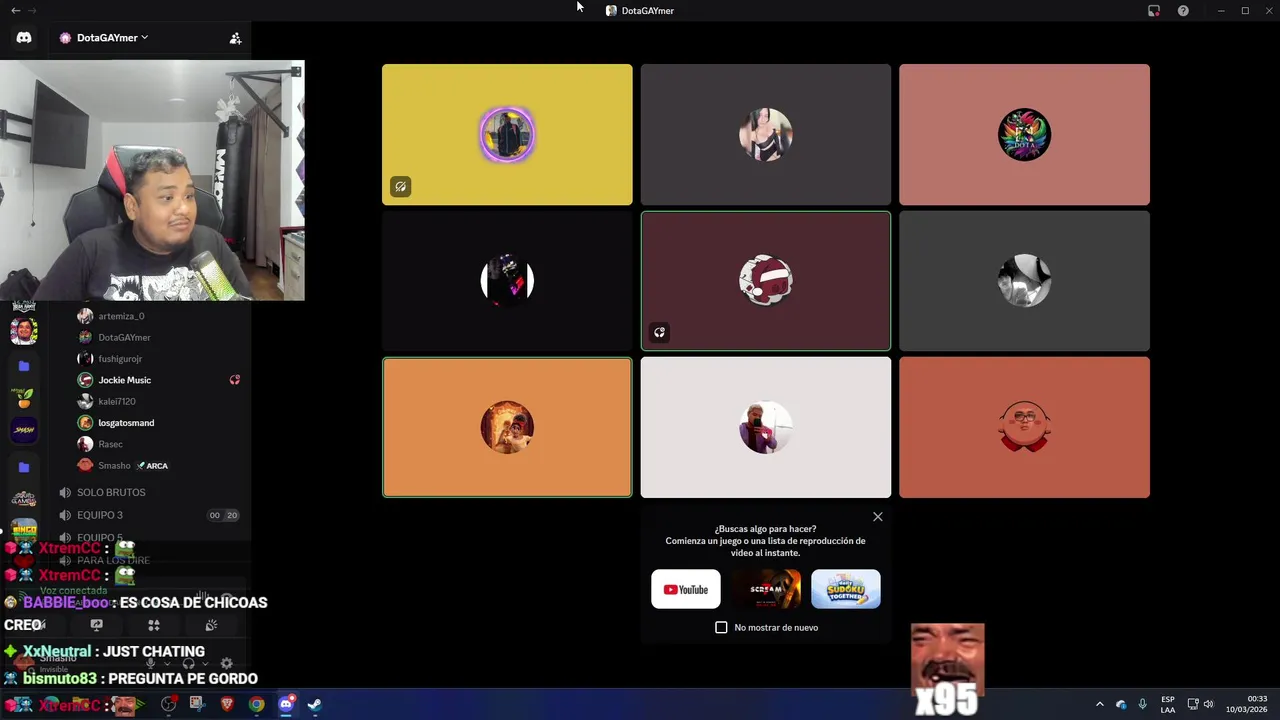Select the dark grey tile with monochrome avatar

point(1024,281)
